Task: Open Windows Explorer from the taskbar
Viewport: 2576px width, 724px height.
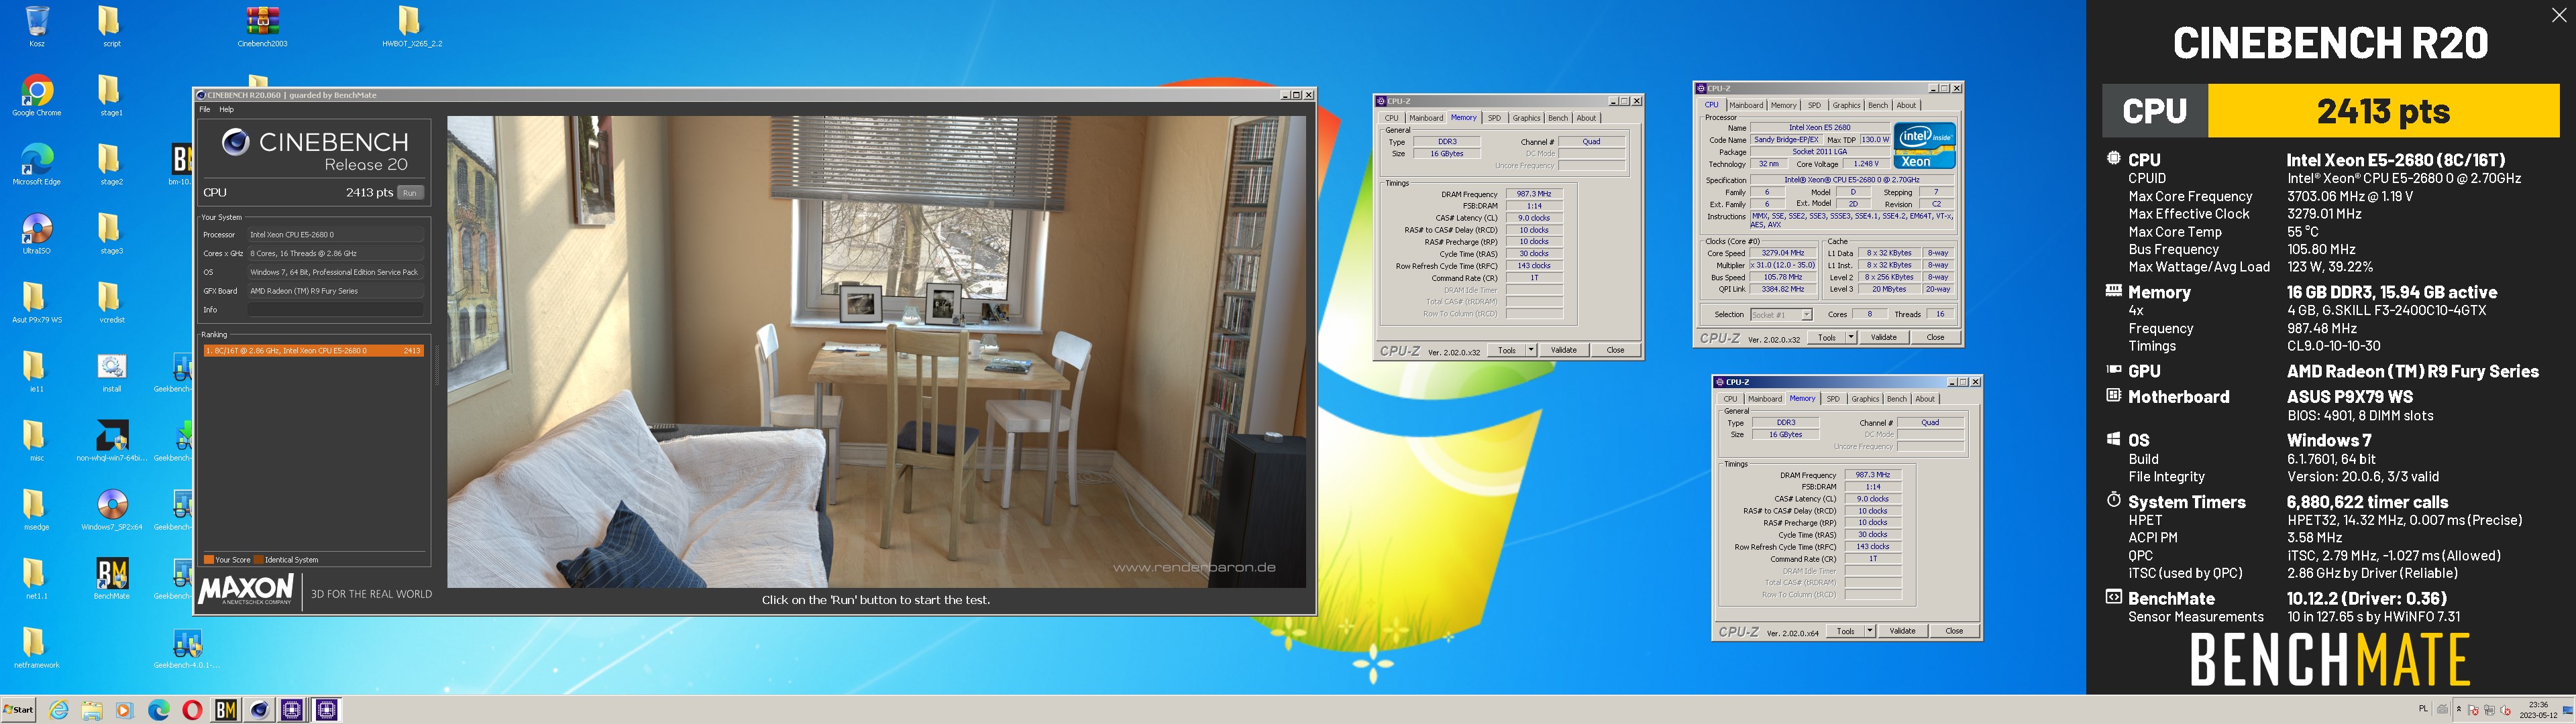Action: (x=92, y=710)
